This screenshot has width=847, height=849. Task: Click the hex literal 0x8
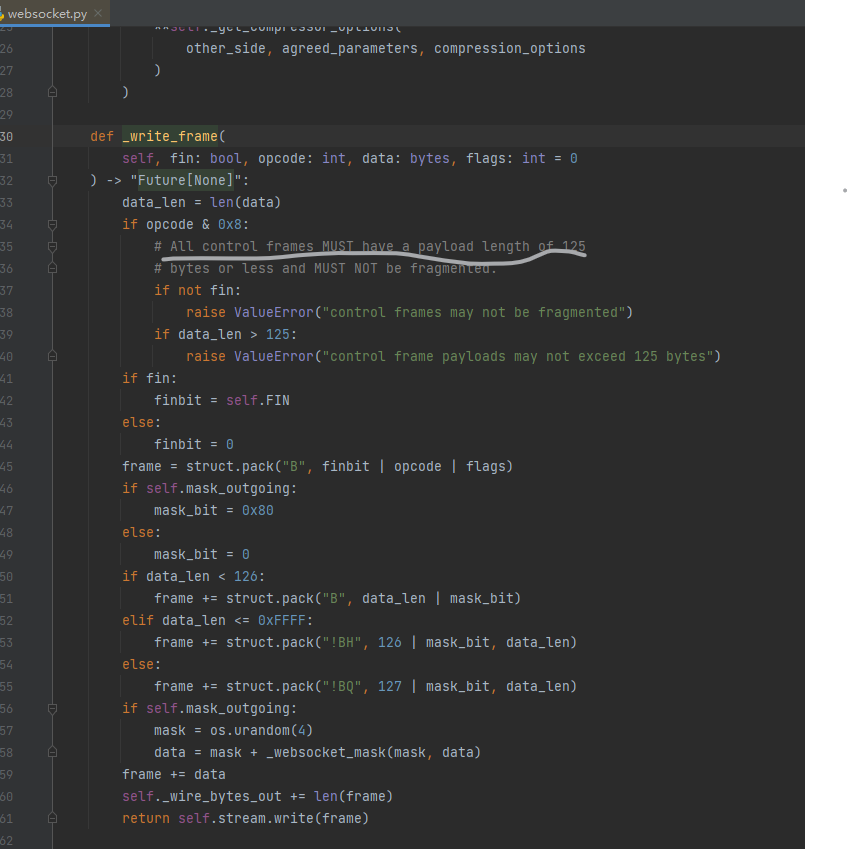click(x=230, y=224)
